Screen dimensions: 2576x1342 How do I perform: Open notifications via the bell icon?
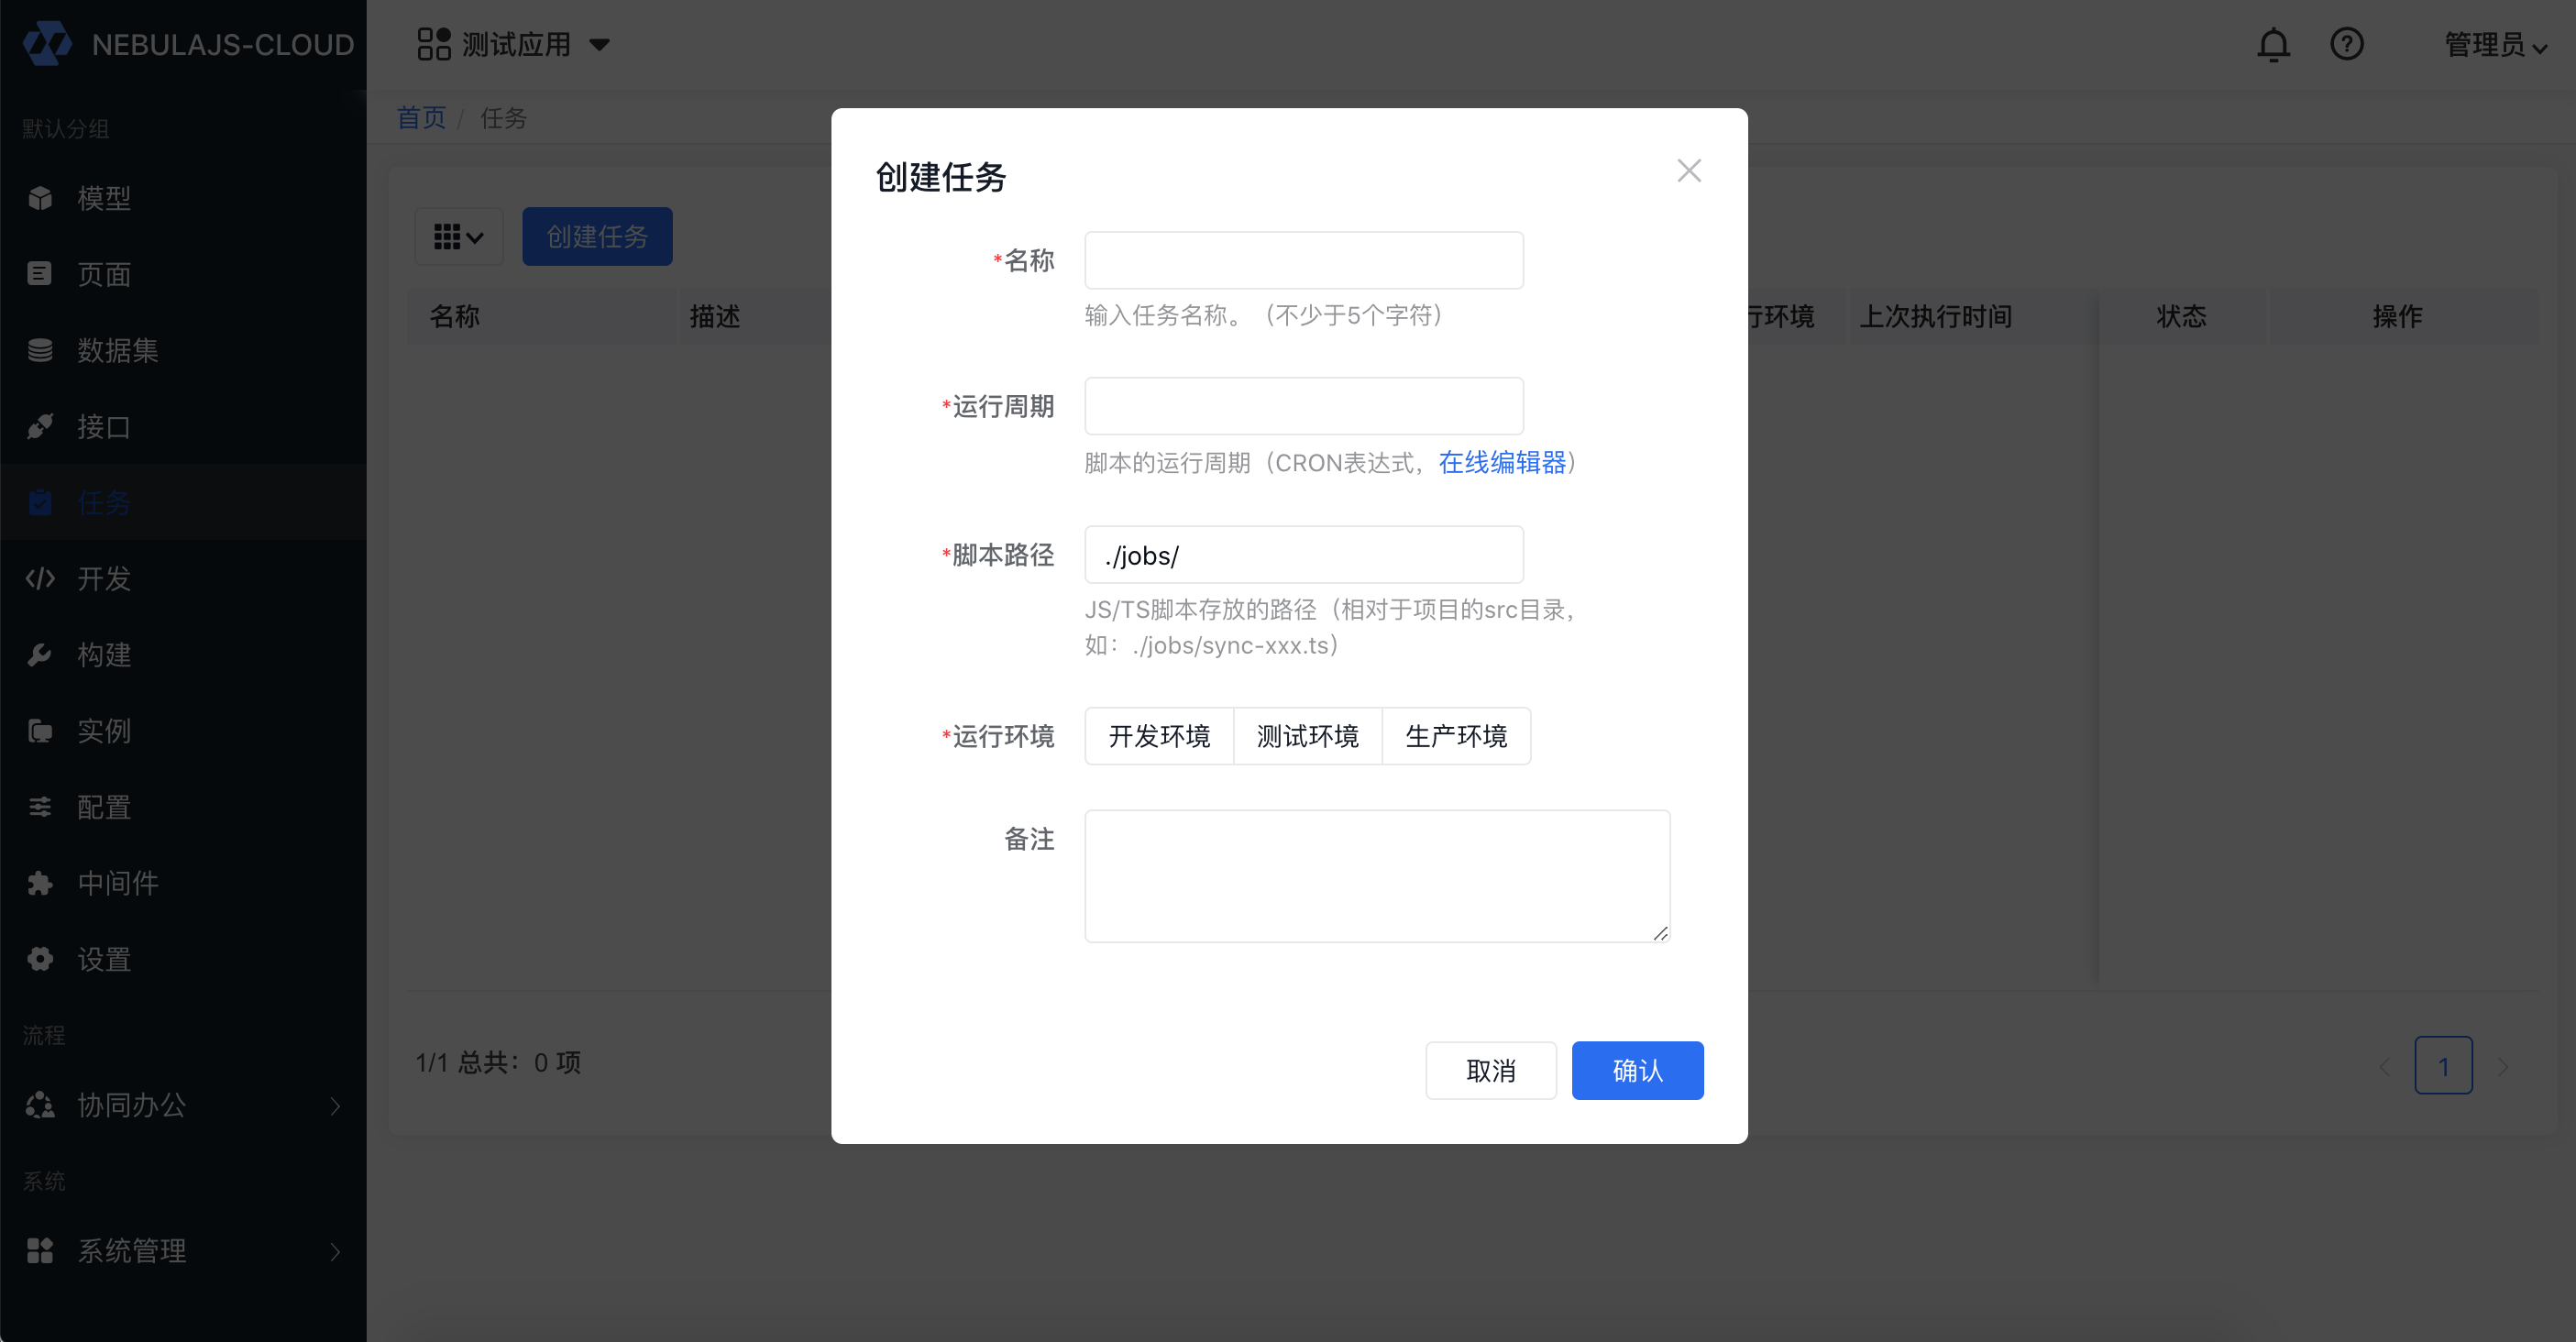click(2274, 44)
